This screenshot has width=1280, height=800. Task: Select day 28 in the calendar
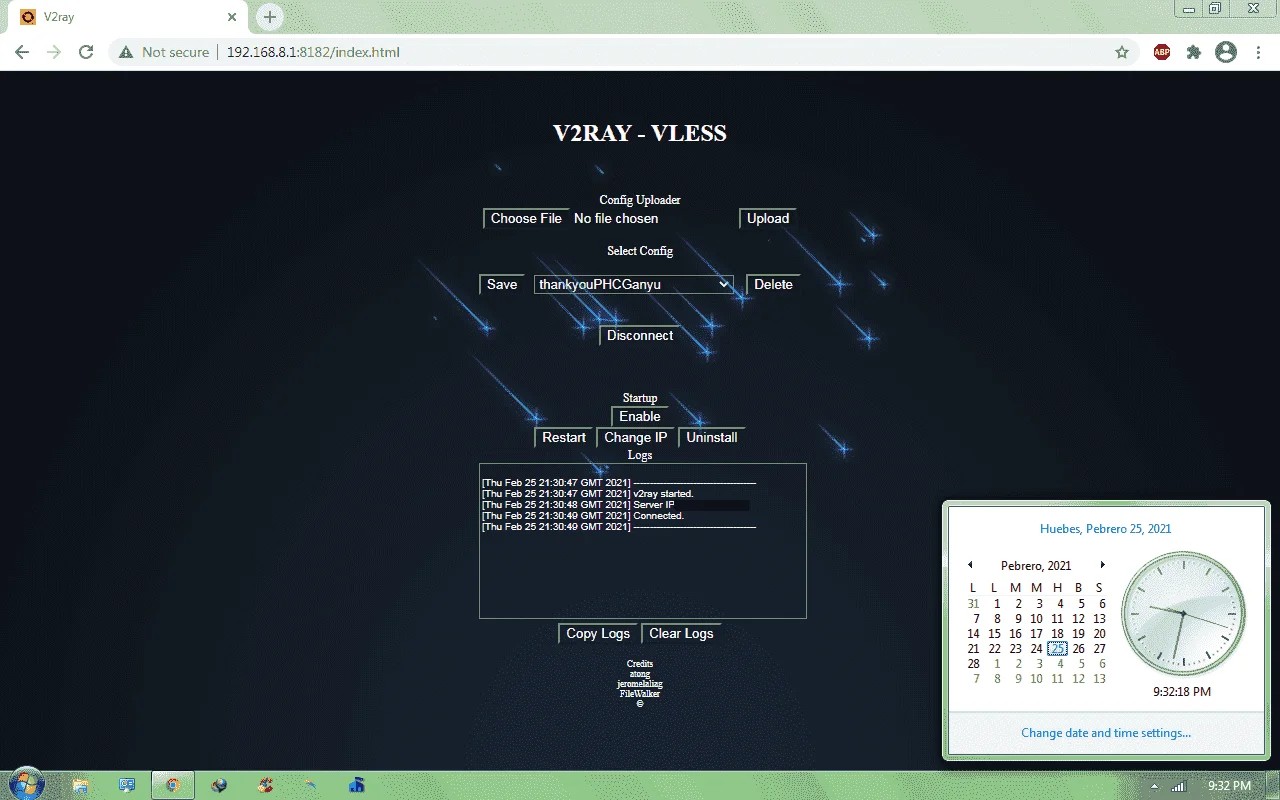pyautogui.click(x=973, y=664)
